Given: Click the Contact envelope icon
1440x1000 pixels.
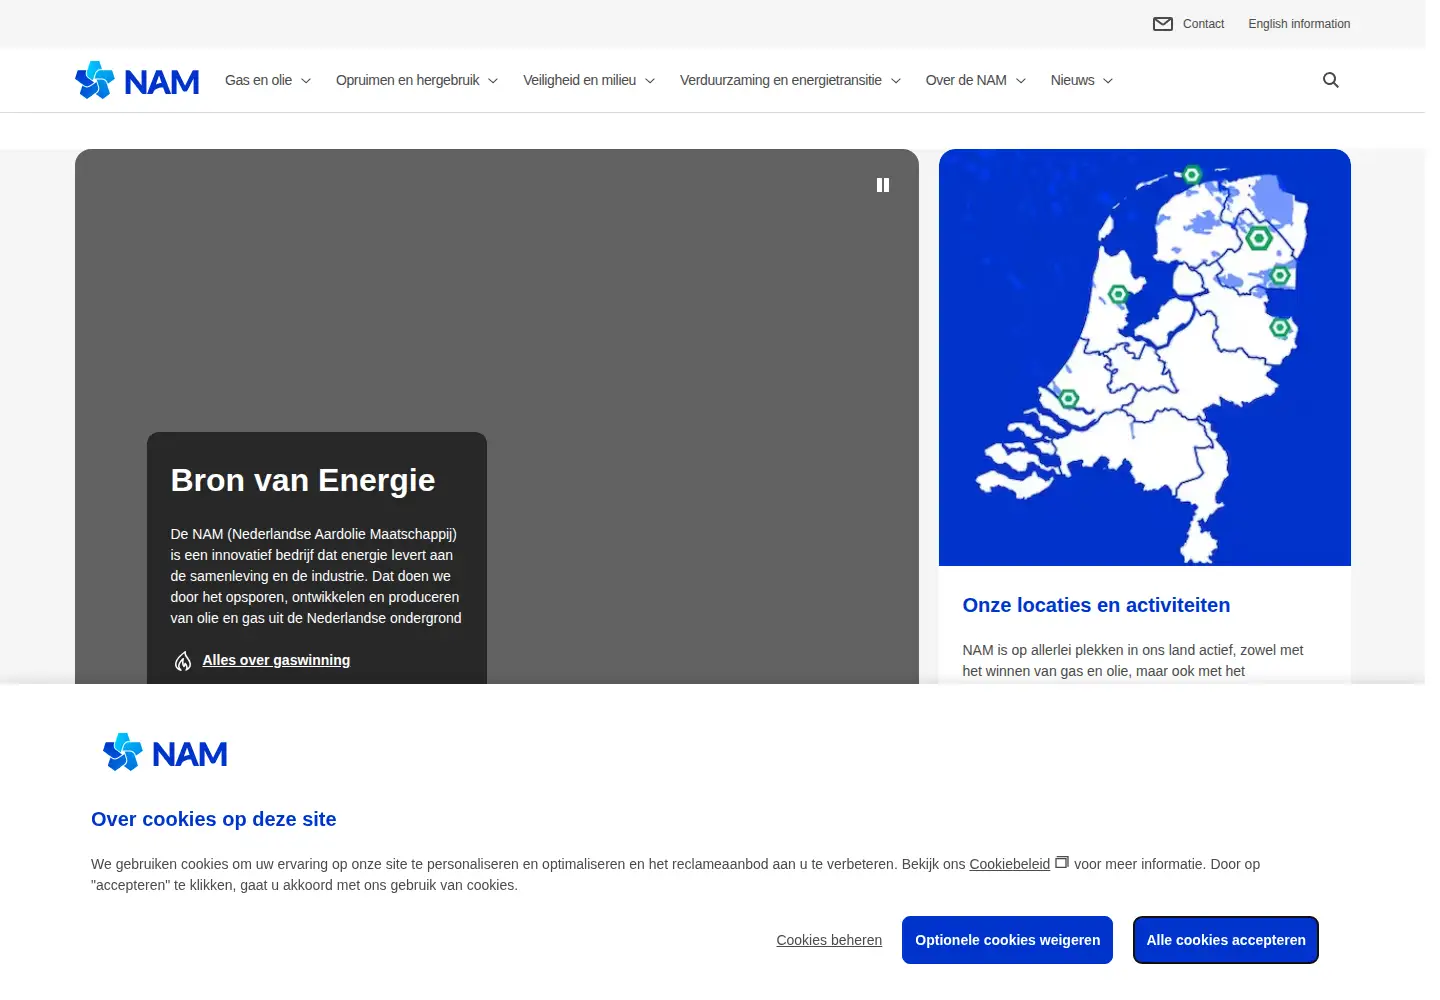Looking at the screenshot, I should pyautogui.click(x=1163, y=24).
